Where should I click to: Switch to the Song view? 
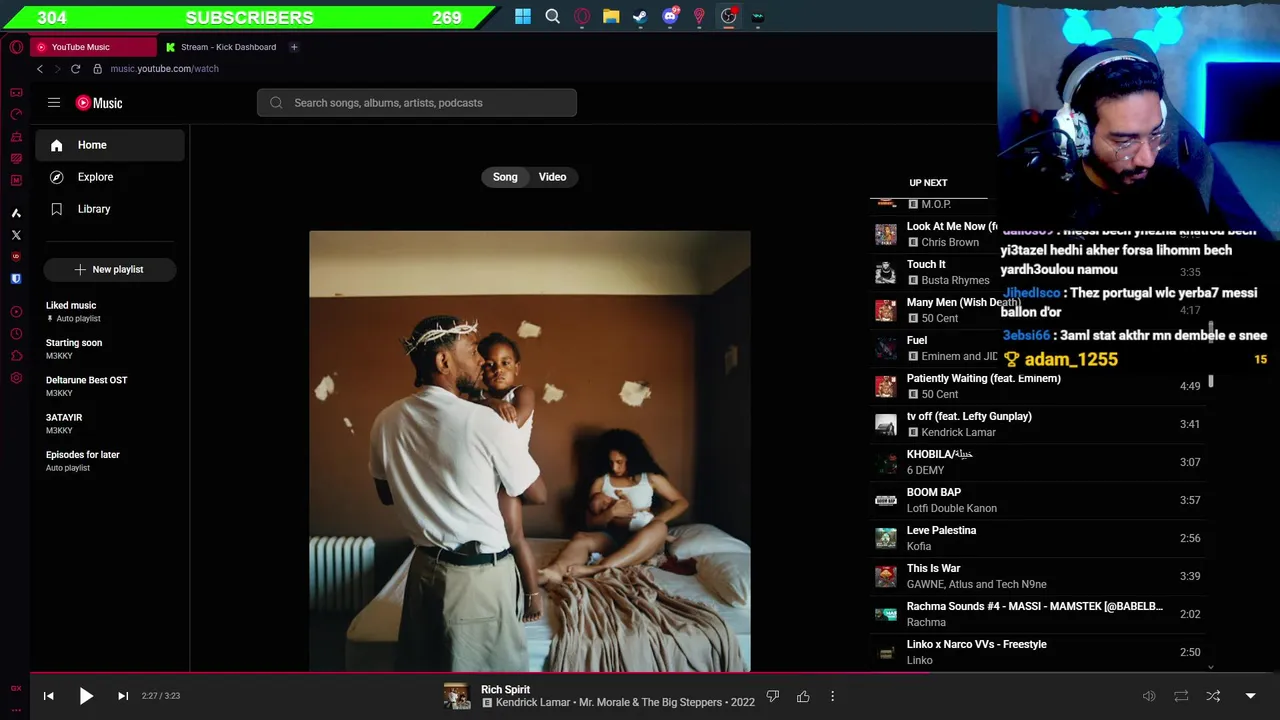pyautogui.click(x=505, y=177)
